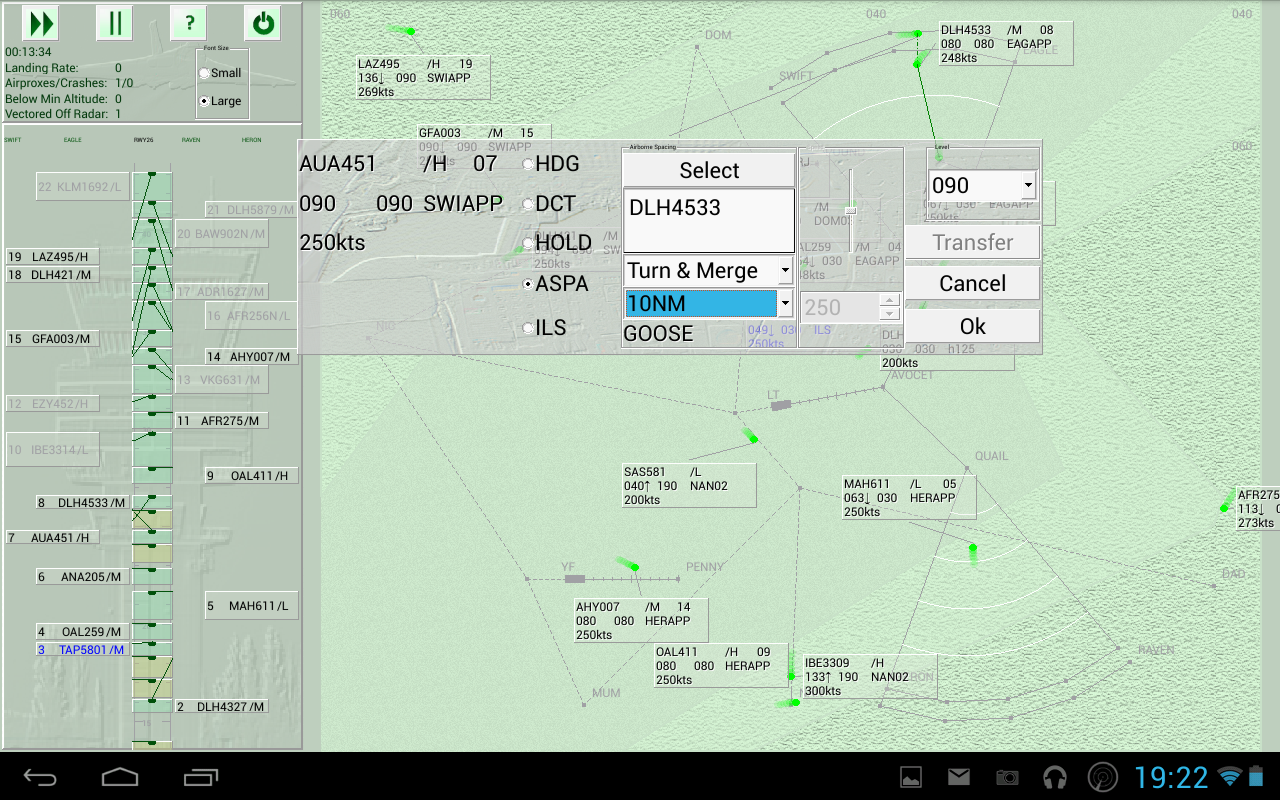Select flight strip 14 AHY007/M
1280x800 pixels.
point(251,357)
